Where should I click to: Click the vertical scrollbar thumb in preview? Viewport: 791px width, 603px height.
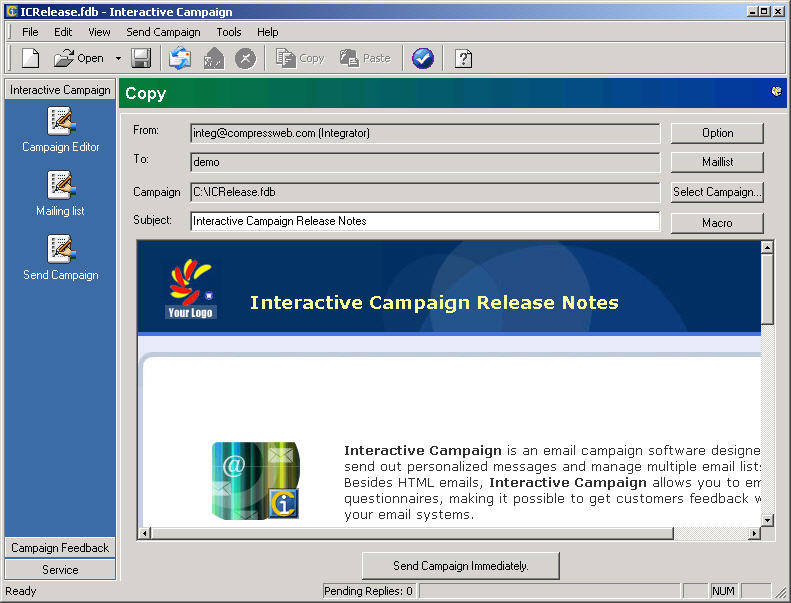pos(767,289)
